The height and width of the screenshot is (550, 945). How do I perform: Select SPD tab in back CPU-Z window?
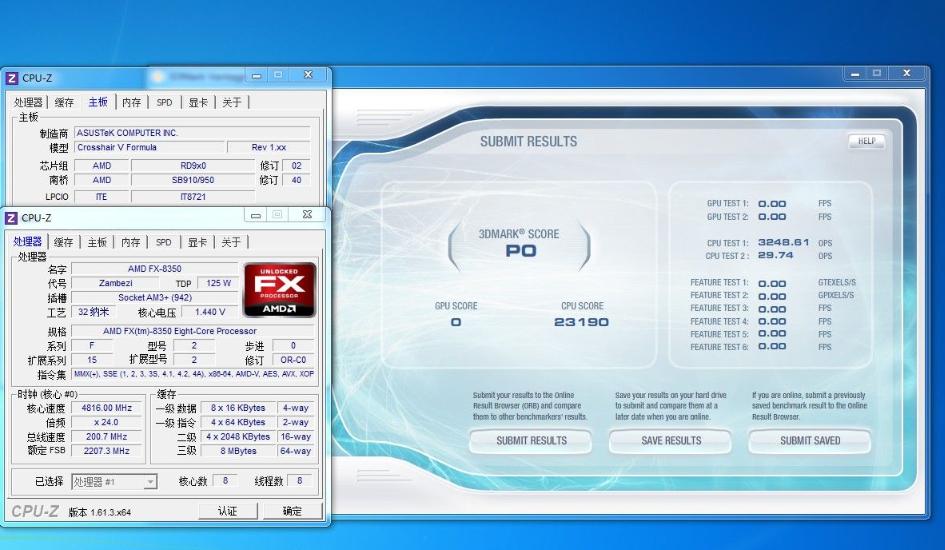click(164, 102)
